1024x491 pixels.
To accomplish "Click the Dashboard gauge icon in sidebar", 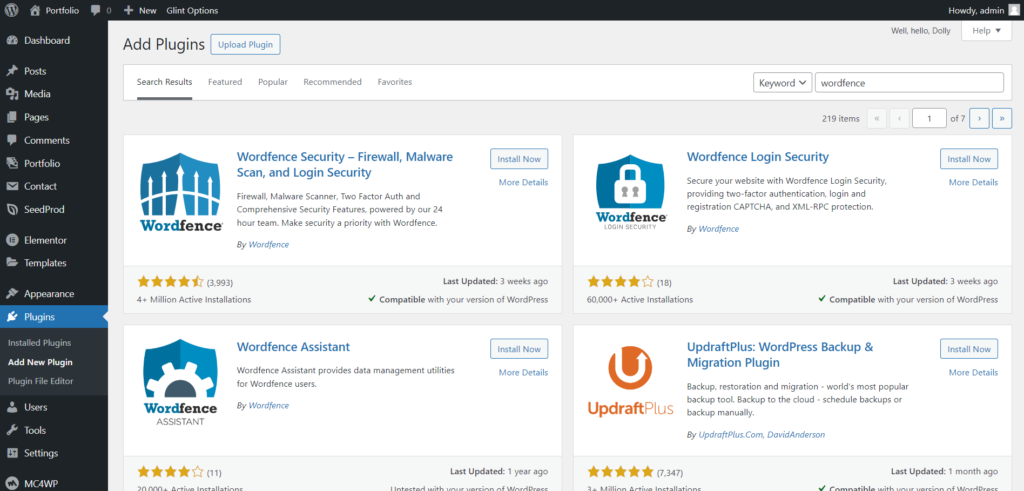I will pyautogui.click(x=12, y=40).
